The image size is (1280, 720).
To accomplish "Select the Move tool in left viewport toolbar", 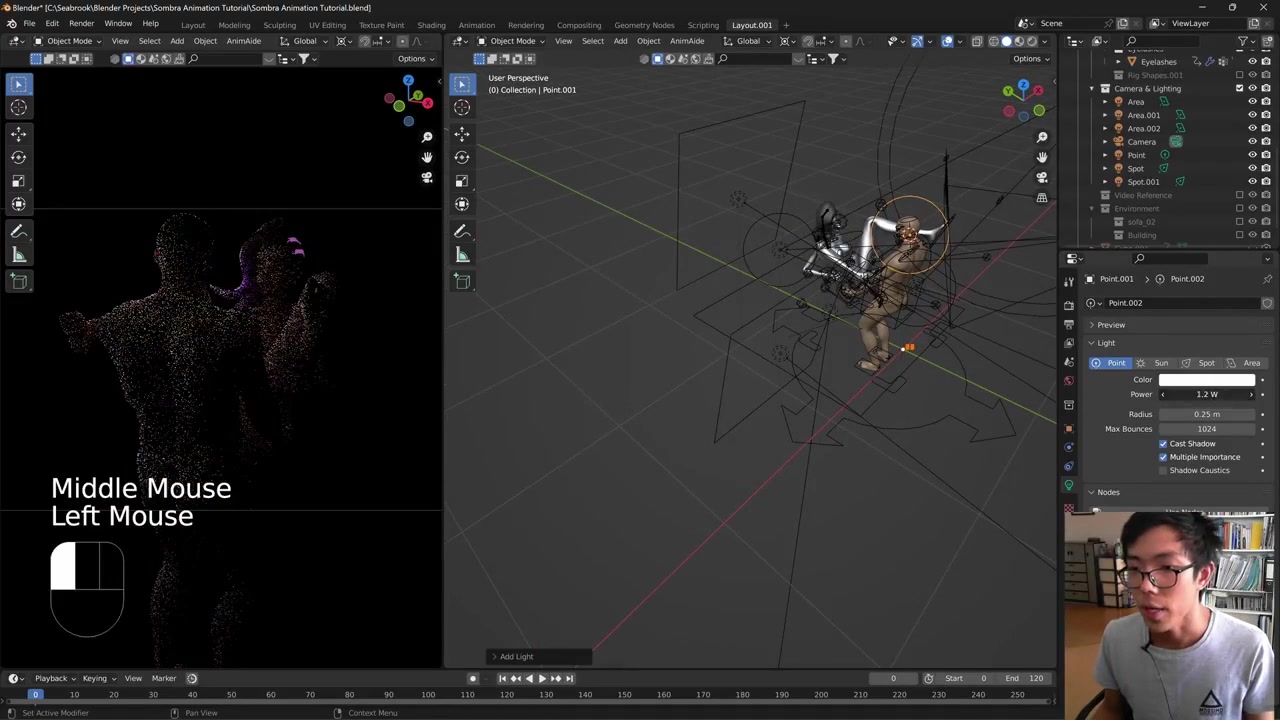I will [18, 133].
